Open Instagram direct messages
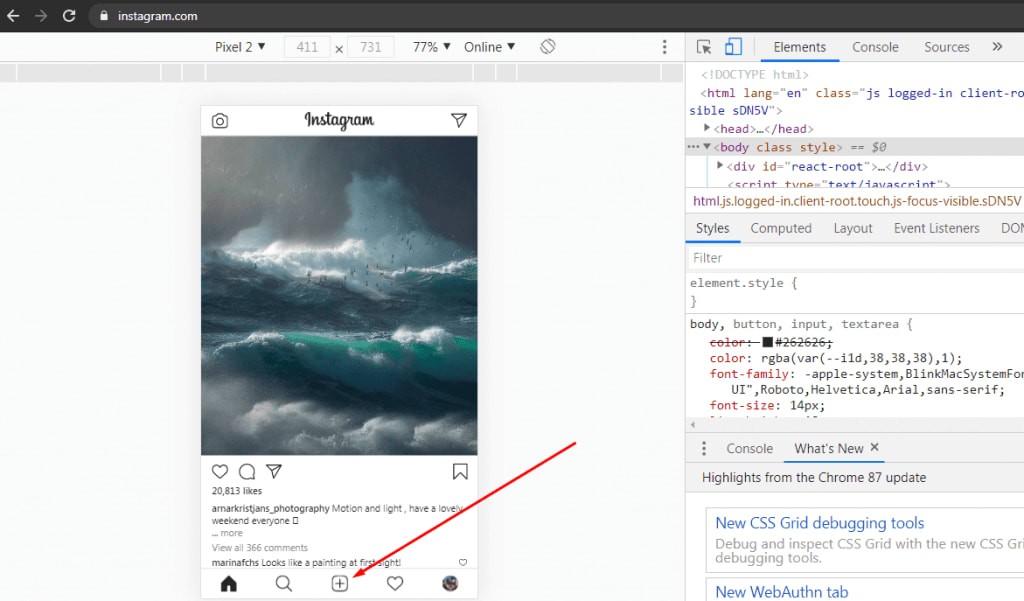This screenshot has height=601, width=1024. point(459,120)
